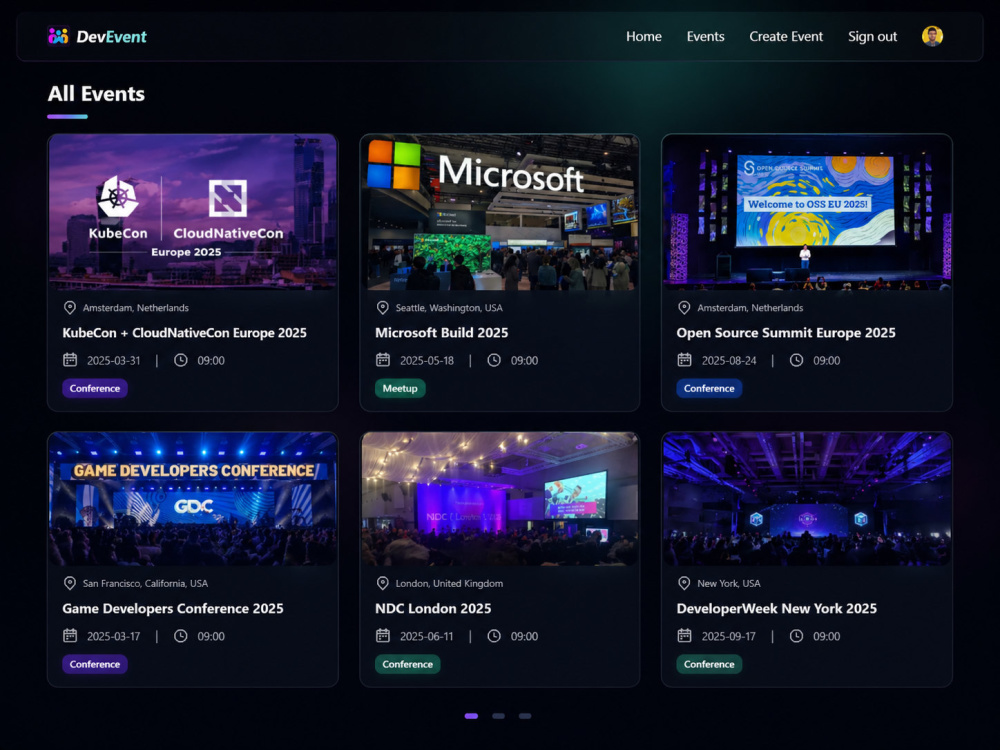
Task: Open DeveloperWeek New York 2025 title
Action: tap(777, 608)
